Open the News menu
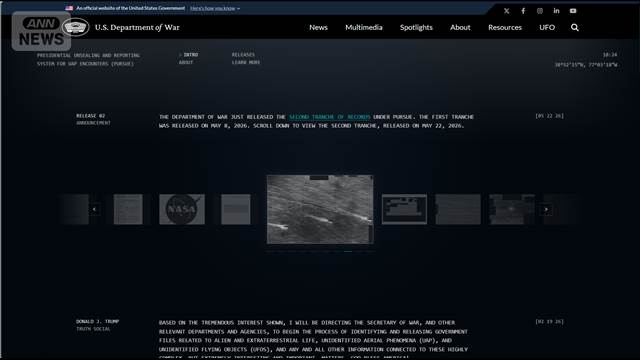Image resolution: width=640 pixels, height=360 pixels. [x=318, y=27]
